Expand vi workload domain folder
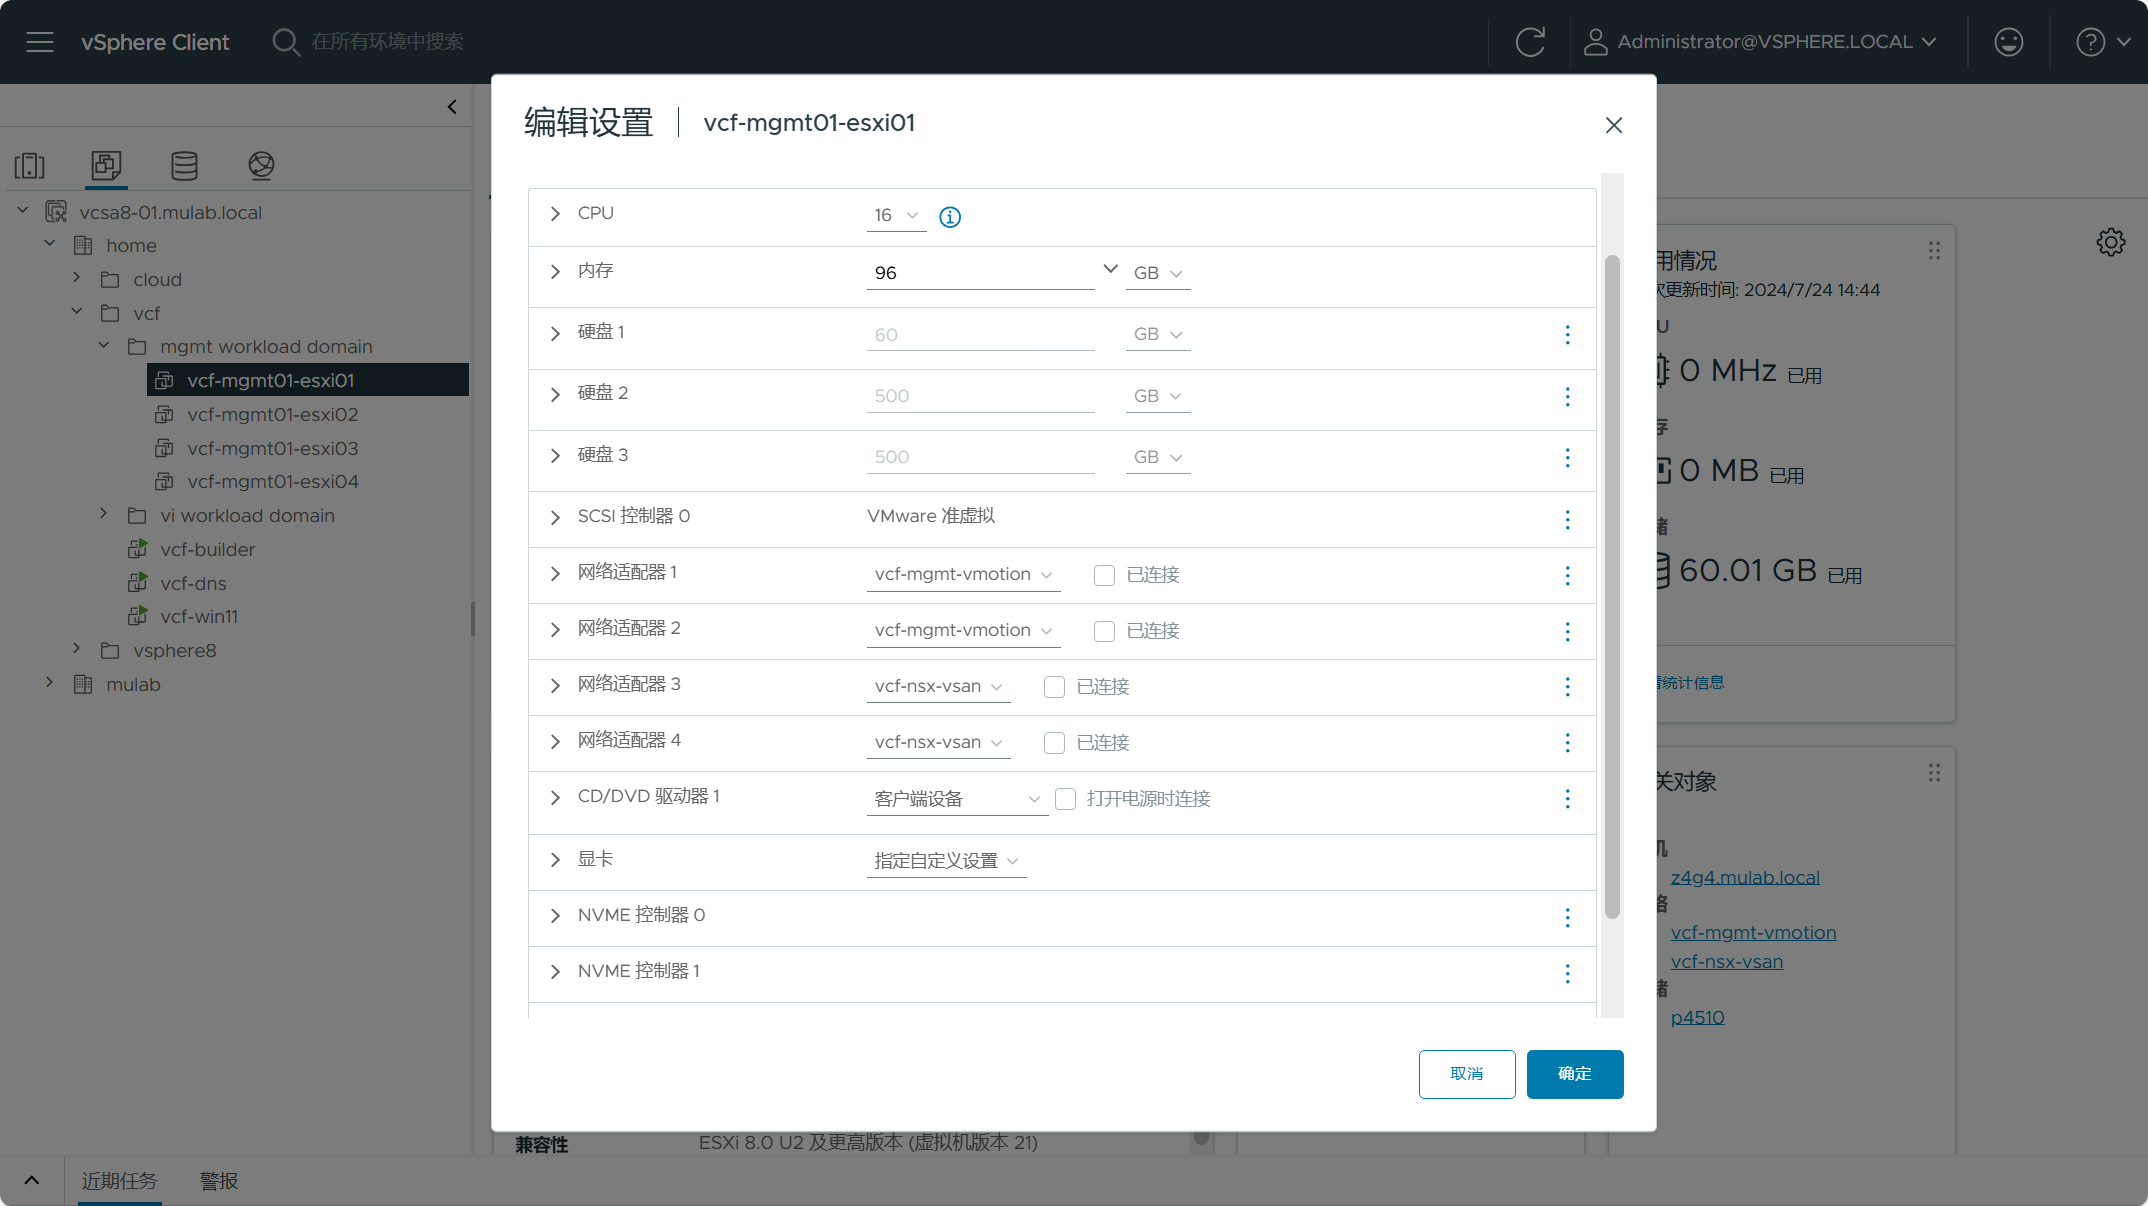 103,514
